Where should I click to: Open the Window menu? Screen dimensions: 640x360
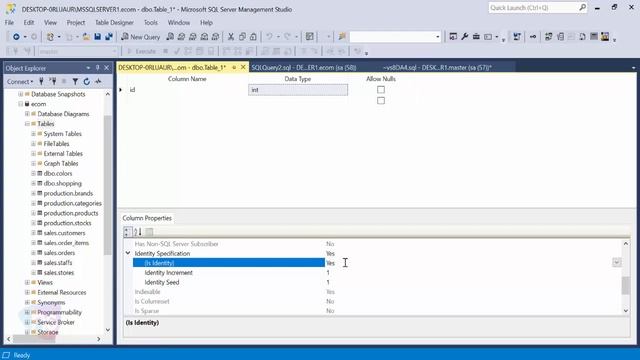pyautogui.click(x=179, y=22)
